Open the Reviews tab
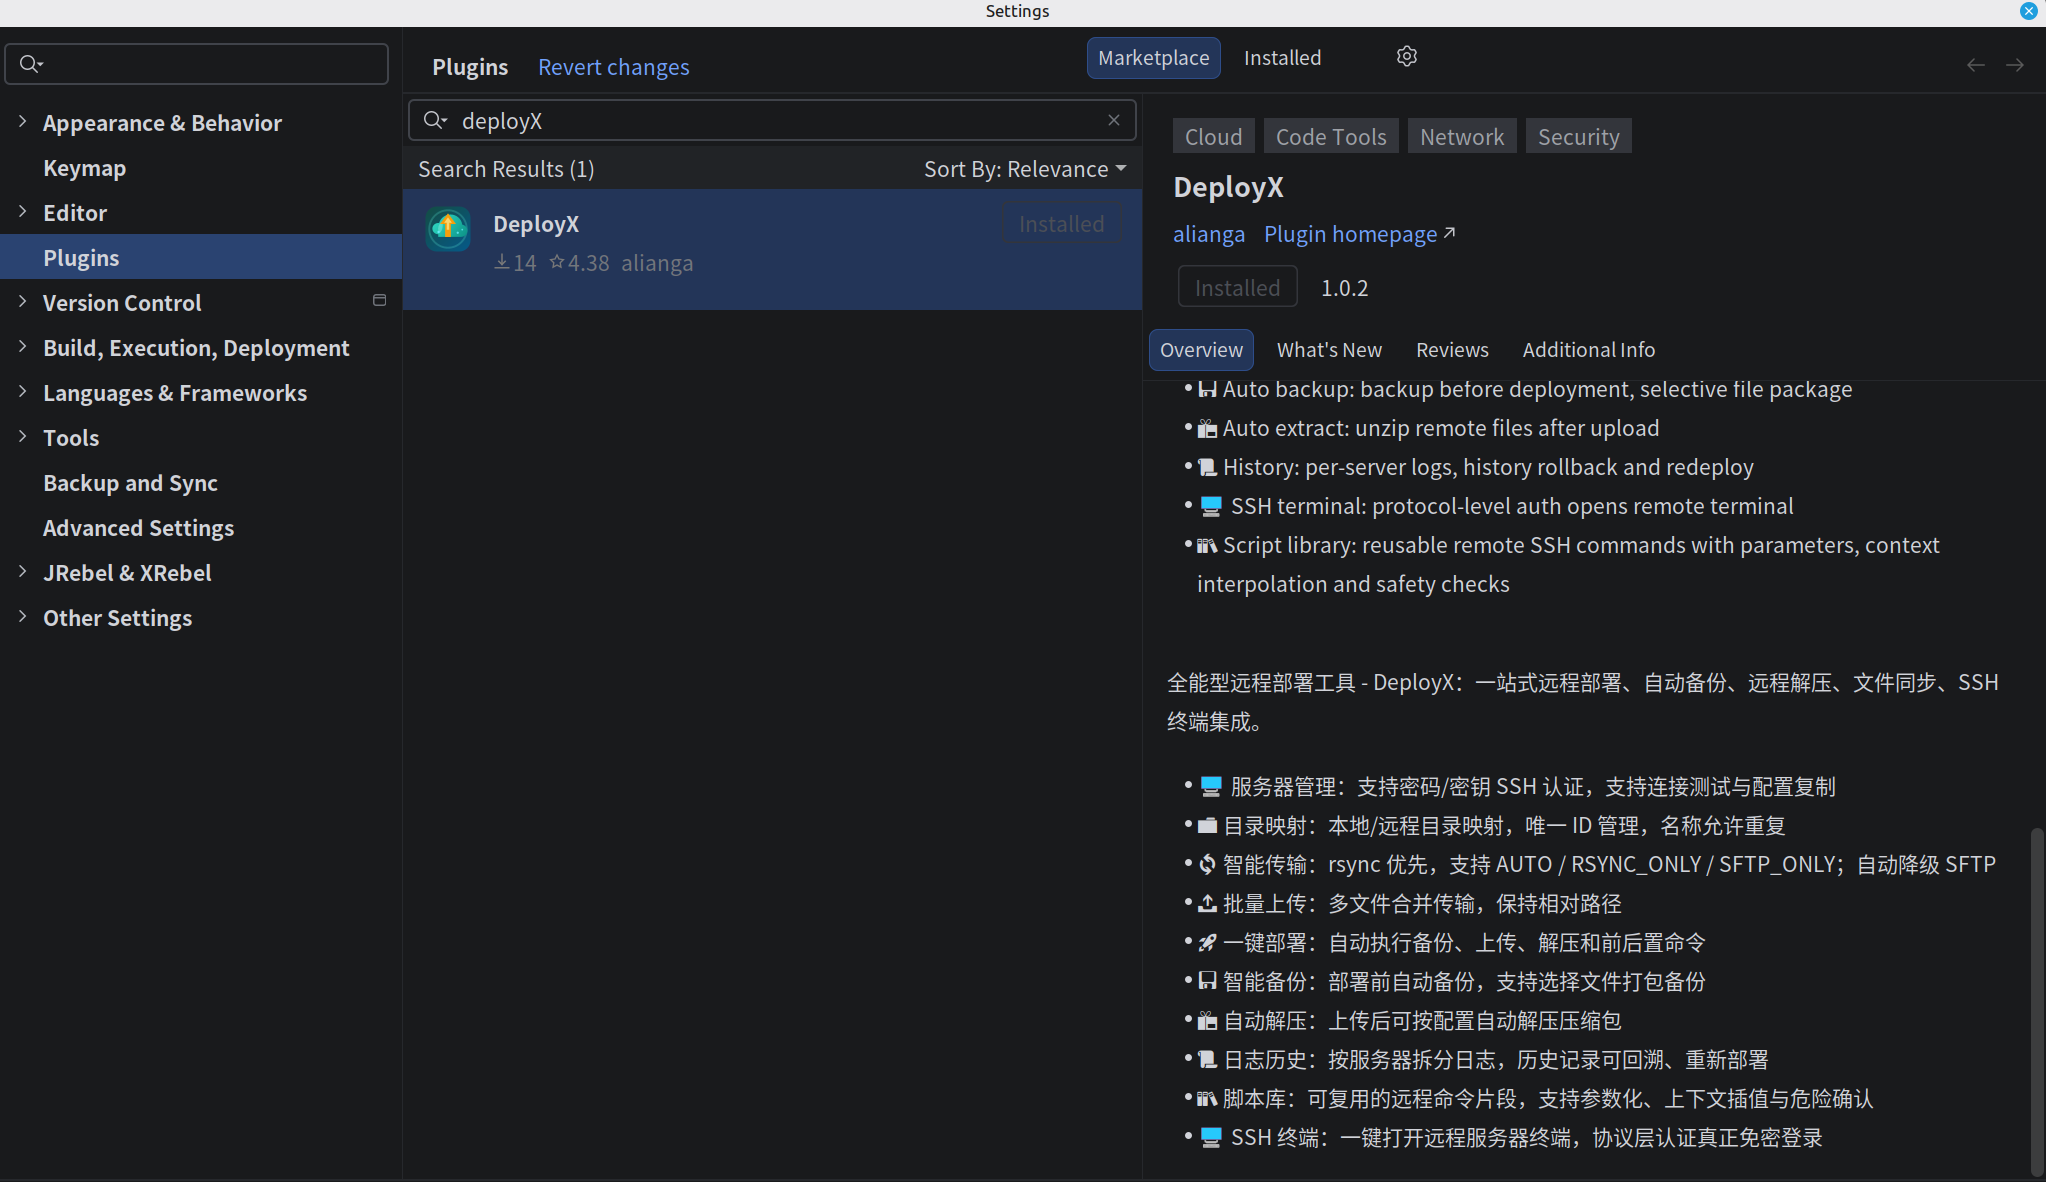Viewport: 2046px width, 1182px height. click(x=1452, y=350)
